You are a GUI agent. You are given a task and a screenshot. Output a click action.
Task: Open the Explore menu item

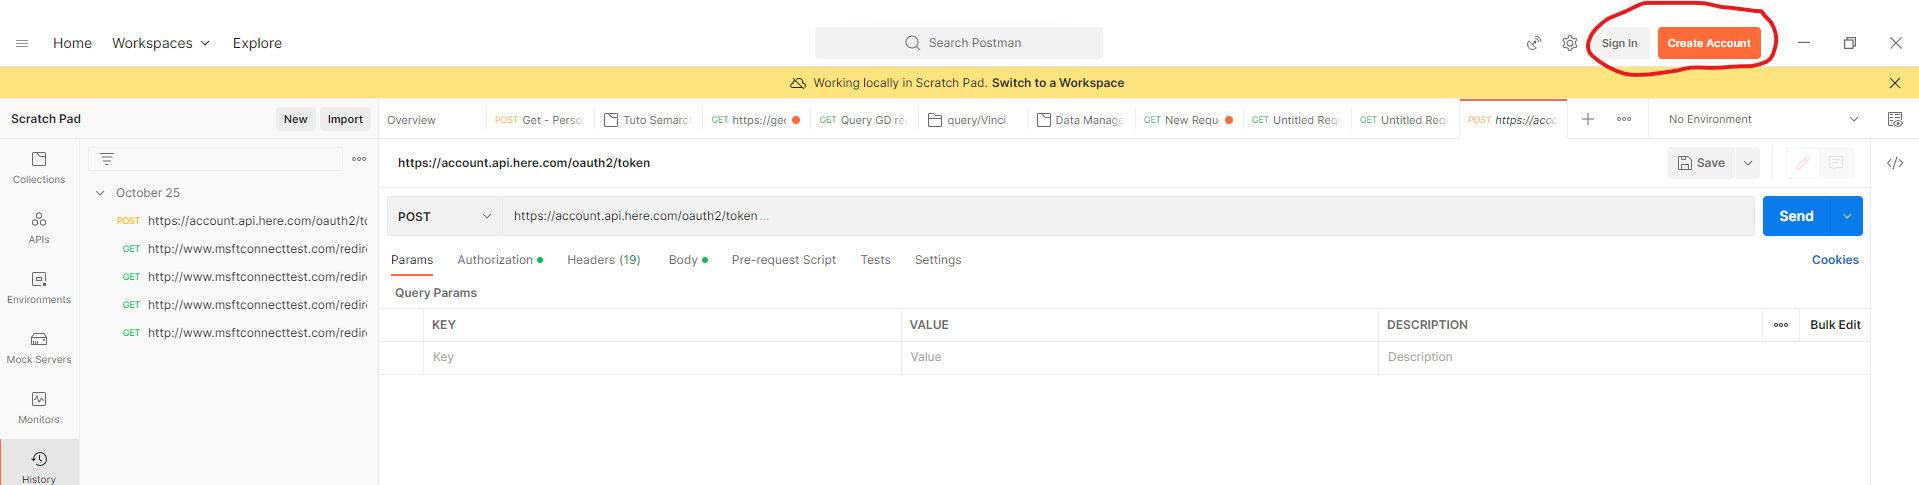[257, 43]
